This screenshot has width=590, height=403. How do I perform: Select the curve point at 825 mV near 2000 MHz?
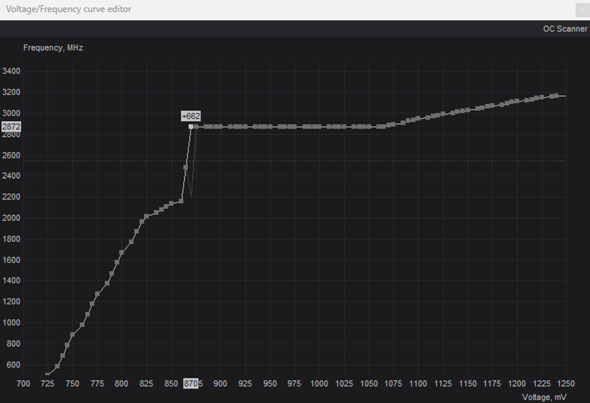coord(146,216)
